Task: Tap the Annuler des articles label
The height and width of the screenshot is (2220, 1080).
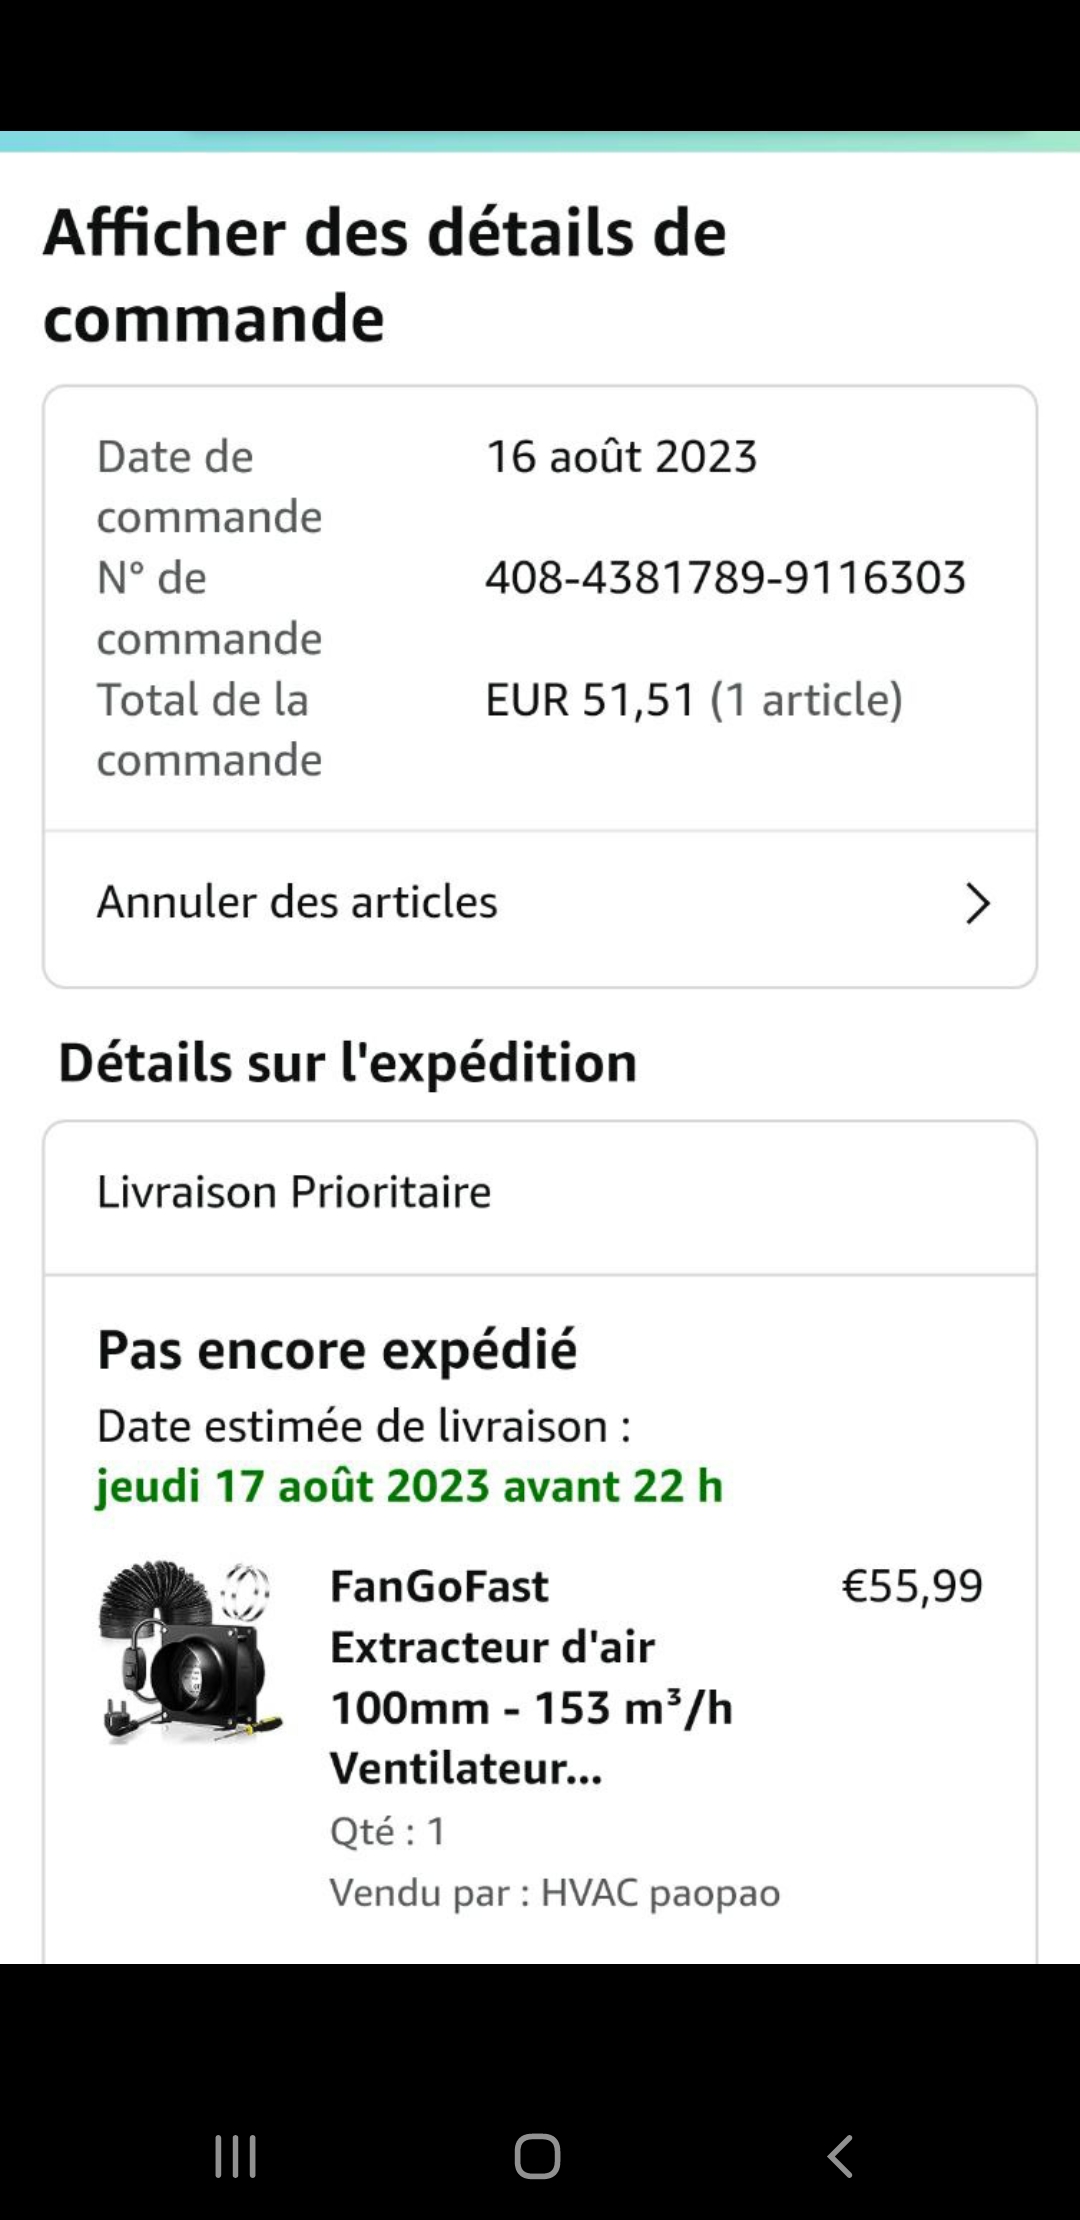Action: coord(297,902)
